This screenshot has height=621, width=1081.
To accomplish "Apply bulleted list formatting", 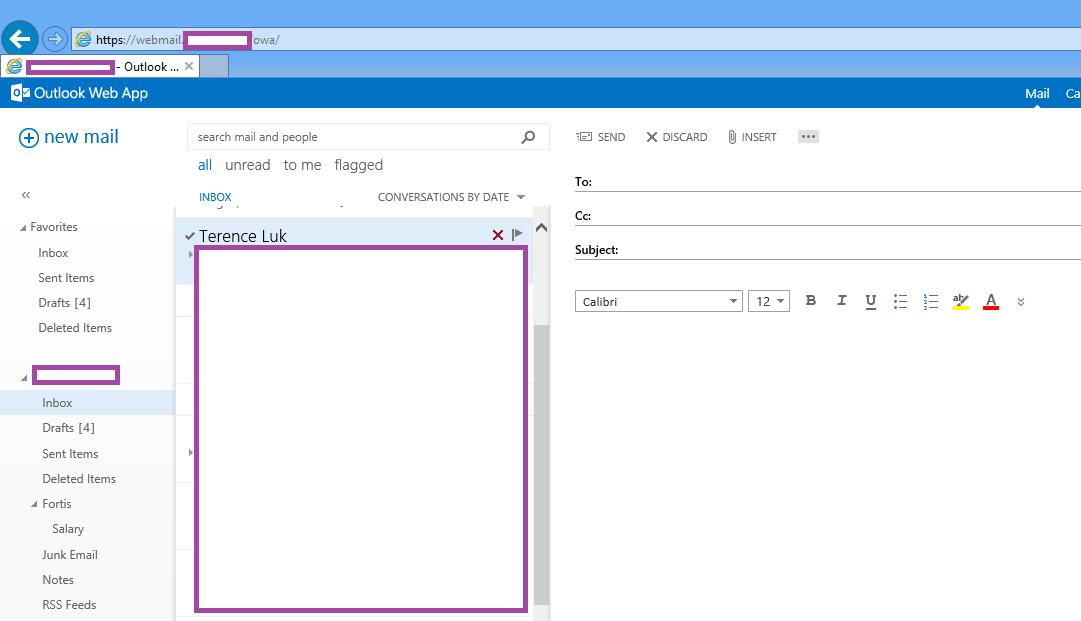I will tap(900, 301).
